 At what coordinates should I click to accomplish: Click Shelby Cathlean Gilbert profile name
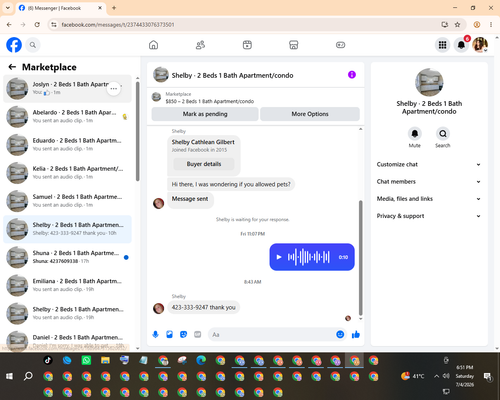pos(203,142)
